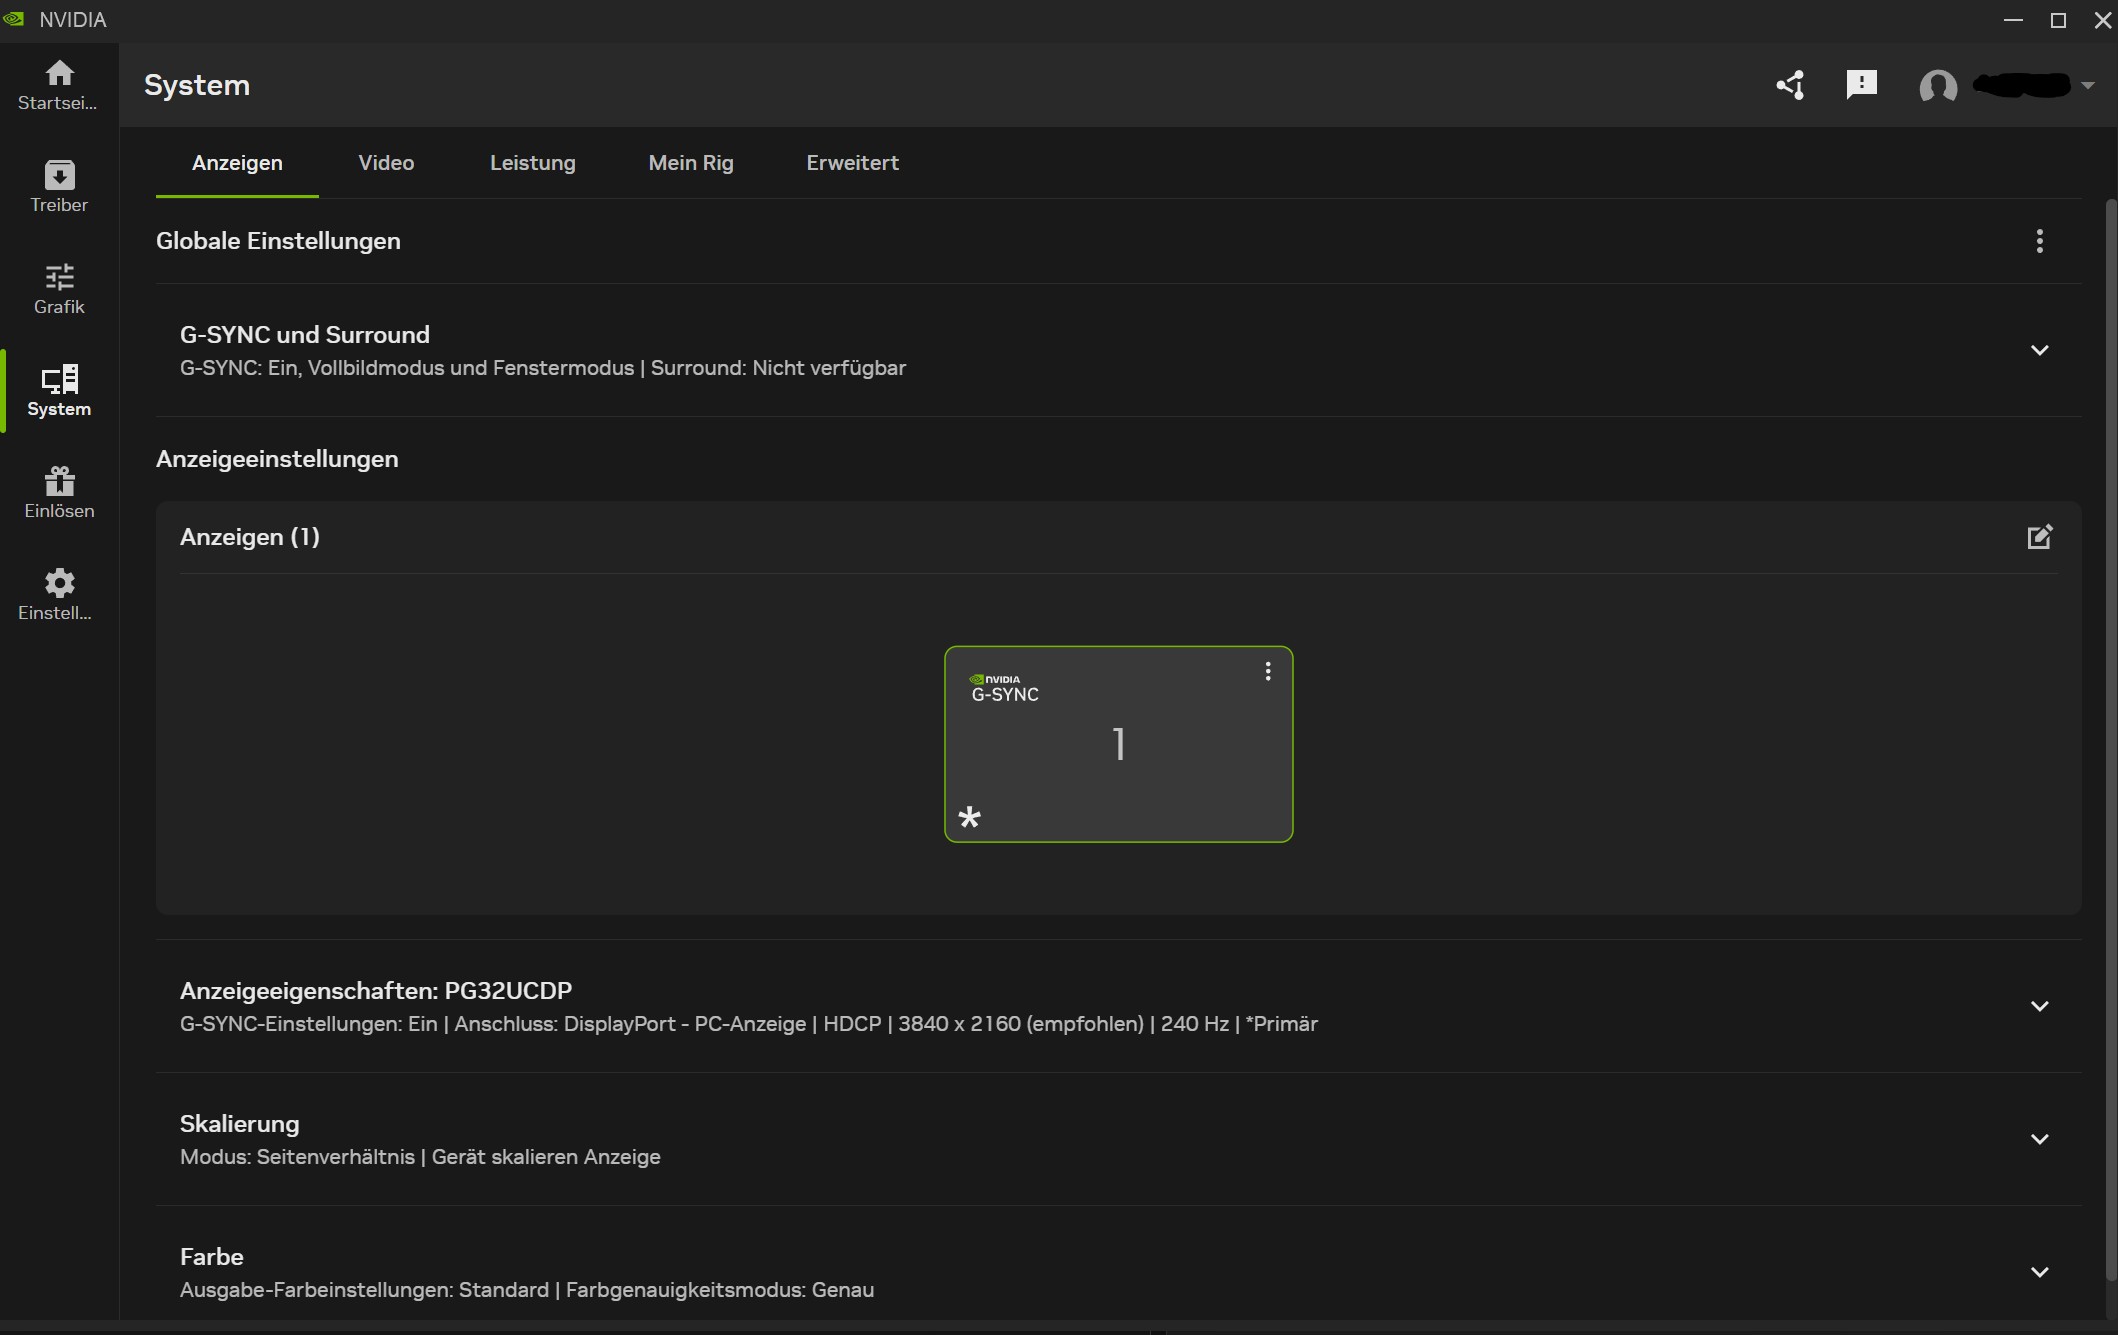This screenshot has width=2118, height=1335.
Task: Expand the Skalierung section
Action: coord(2039,1139)
